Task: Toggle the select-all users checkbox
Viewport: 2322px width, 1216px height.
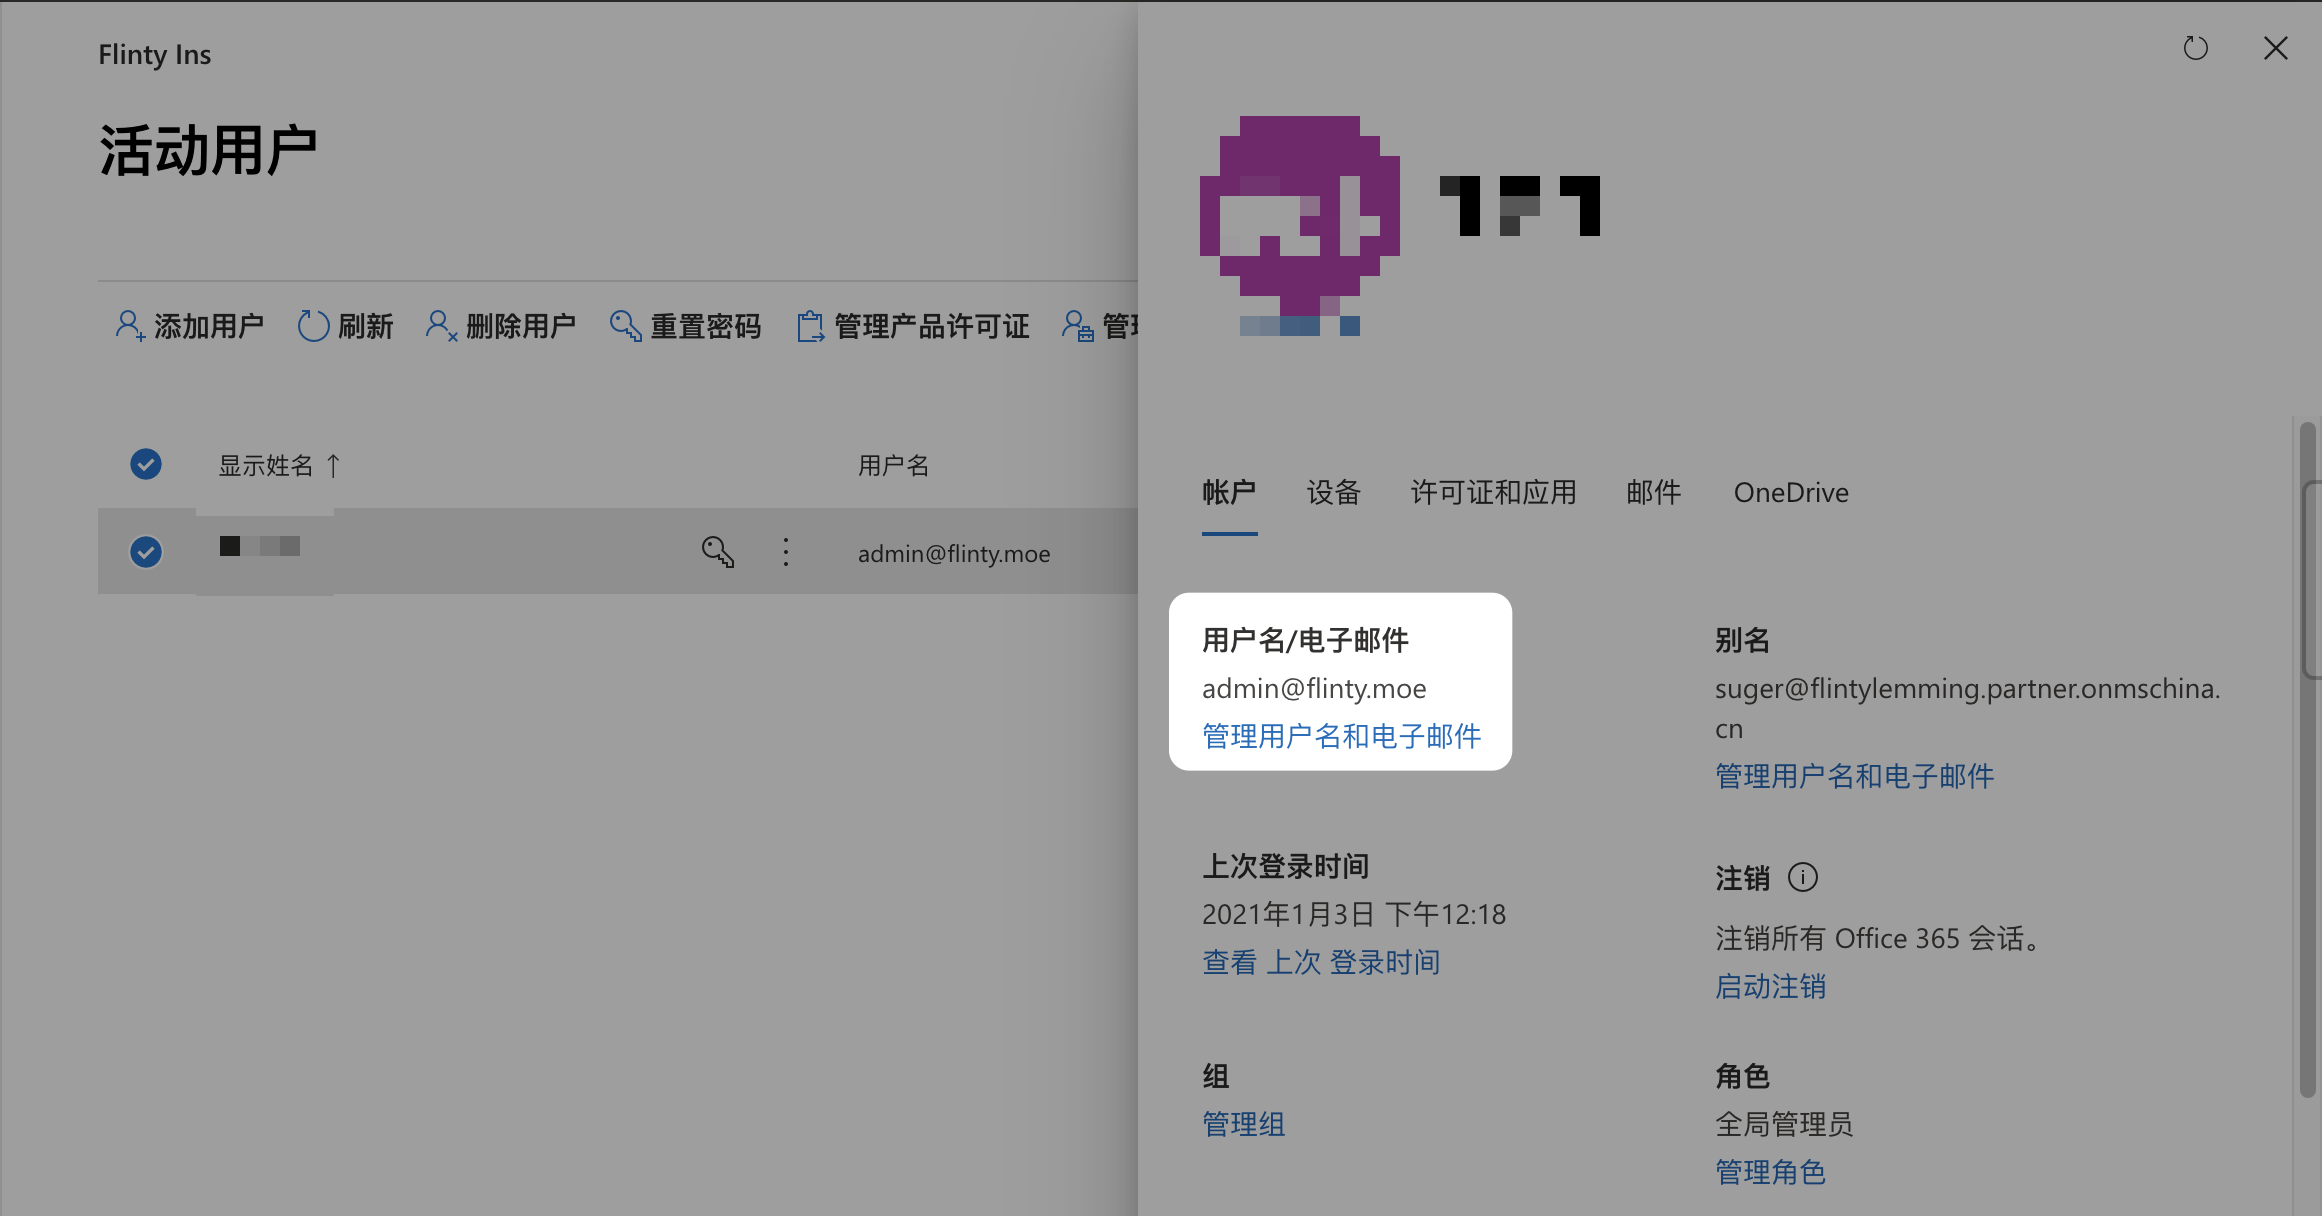Action: coord(146,464)
